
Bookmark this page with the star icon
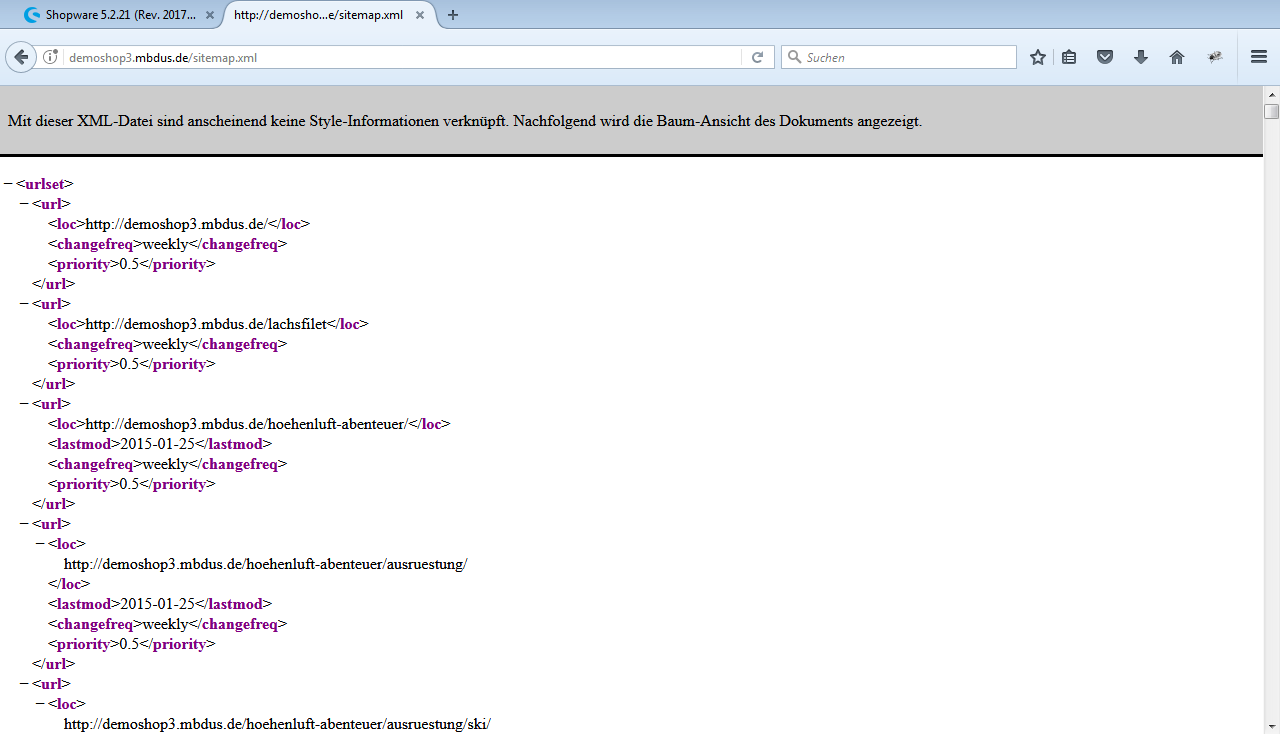(1038, 57)
